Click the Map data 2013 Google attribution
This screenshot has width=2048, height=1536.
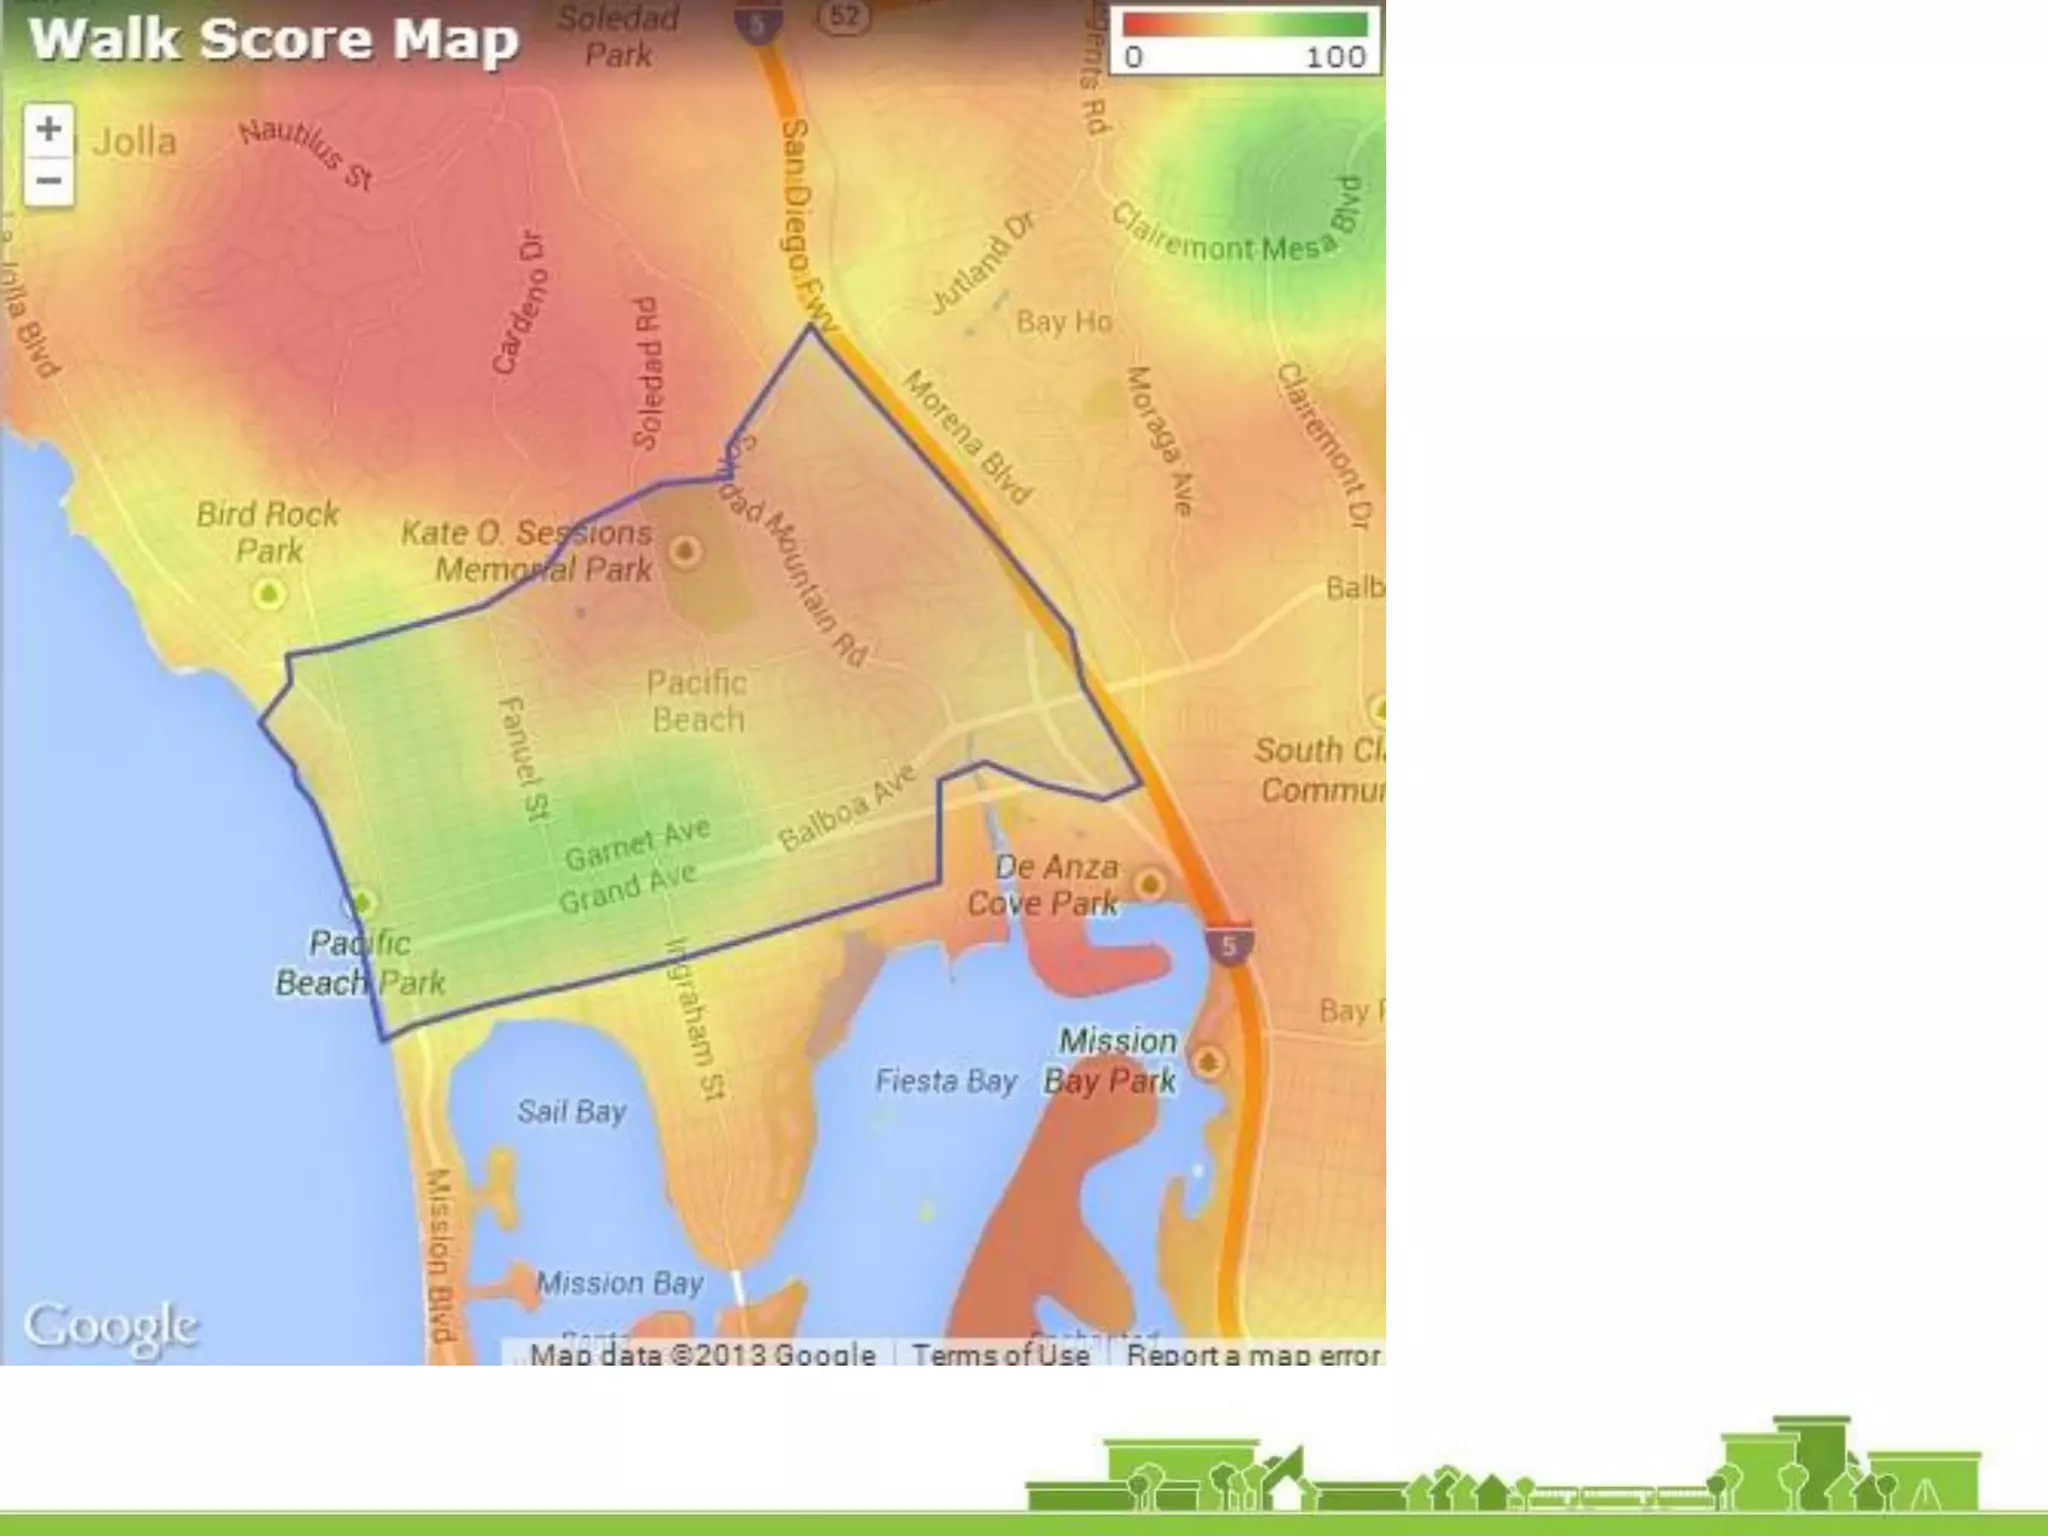point(702,1354)
